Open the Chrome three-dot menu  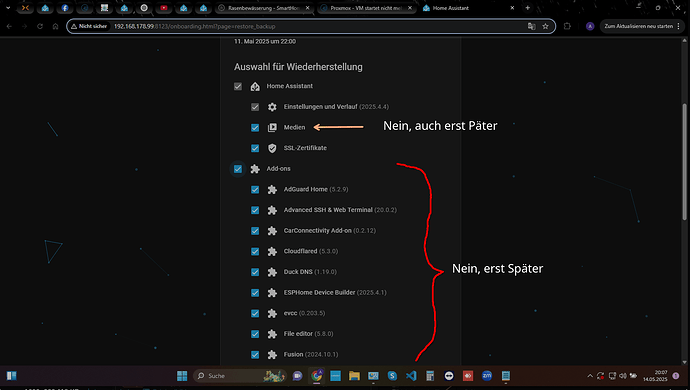(679, 26)
